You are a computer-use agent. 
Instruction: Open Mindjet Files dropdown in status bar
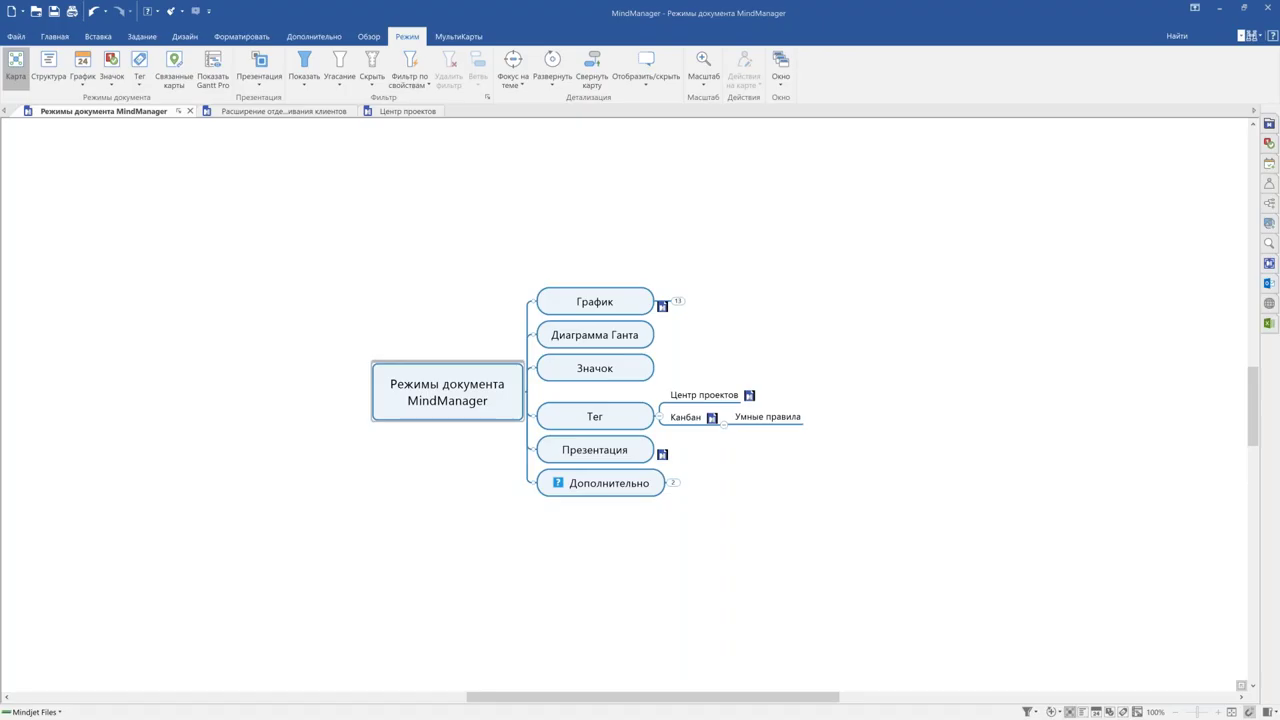pyautogui.click(x=37, y=712)
